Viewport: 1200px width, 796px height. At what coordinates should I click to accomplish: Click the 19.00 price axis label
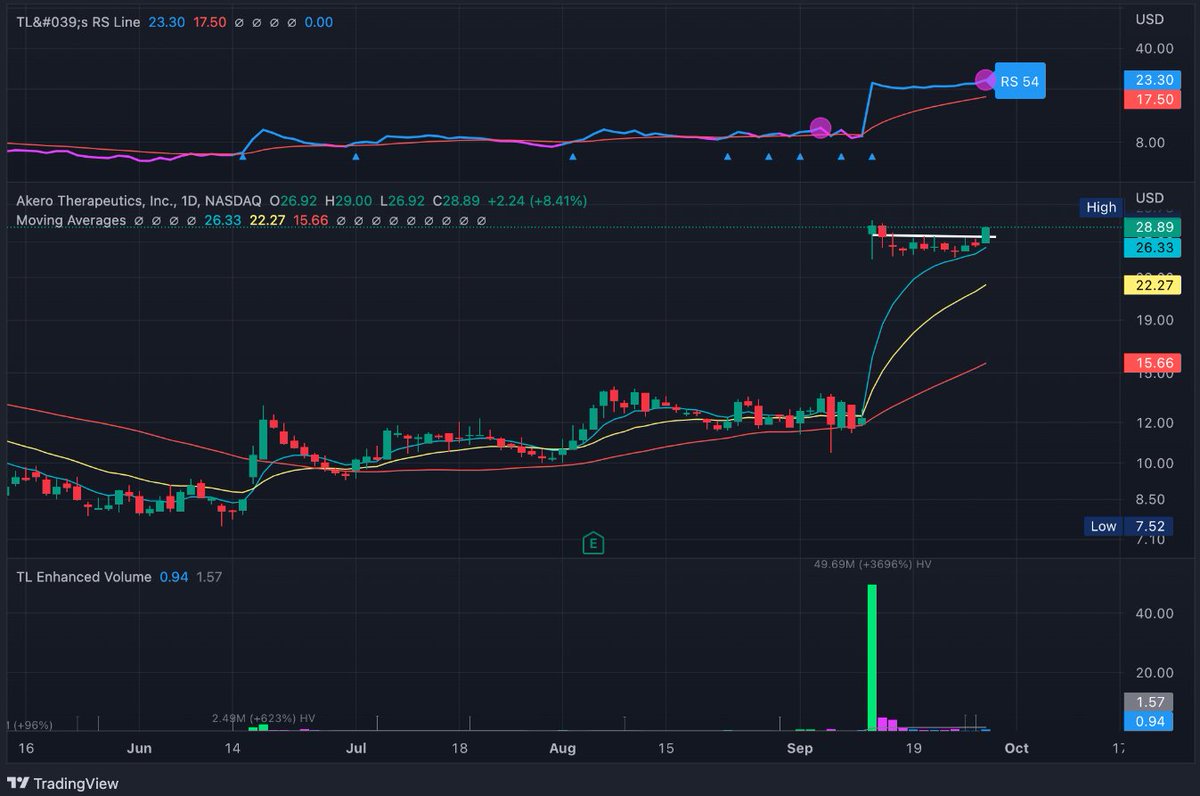click(x=1154, y=320)
